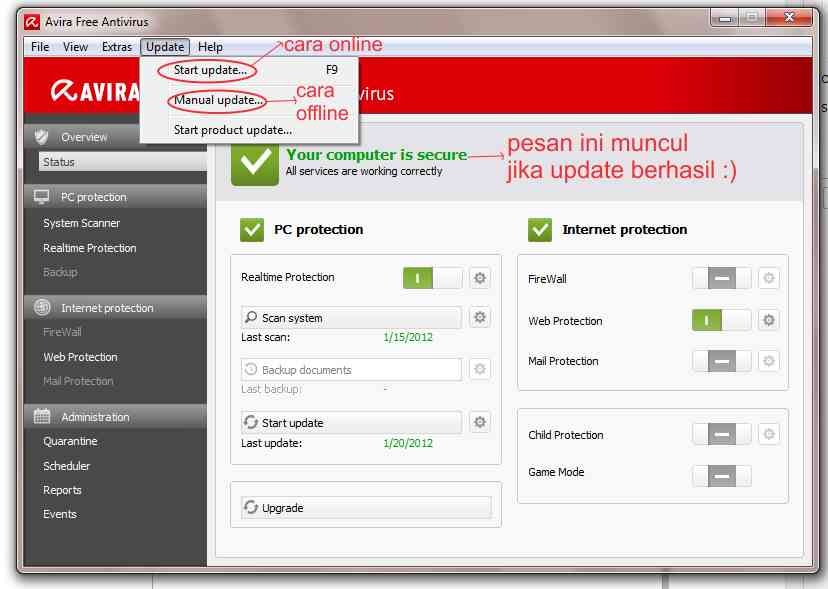Select Backup in the sidebar
This screenshot has height=589, width=828.
[60, 272]
